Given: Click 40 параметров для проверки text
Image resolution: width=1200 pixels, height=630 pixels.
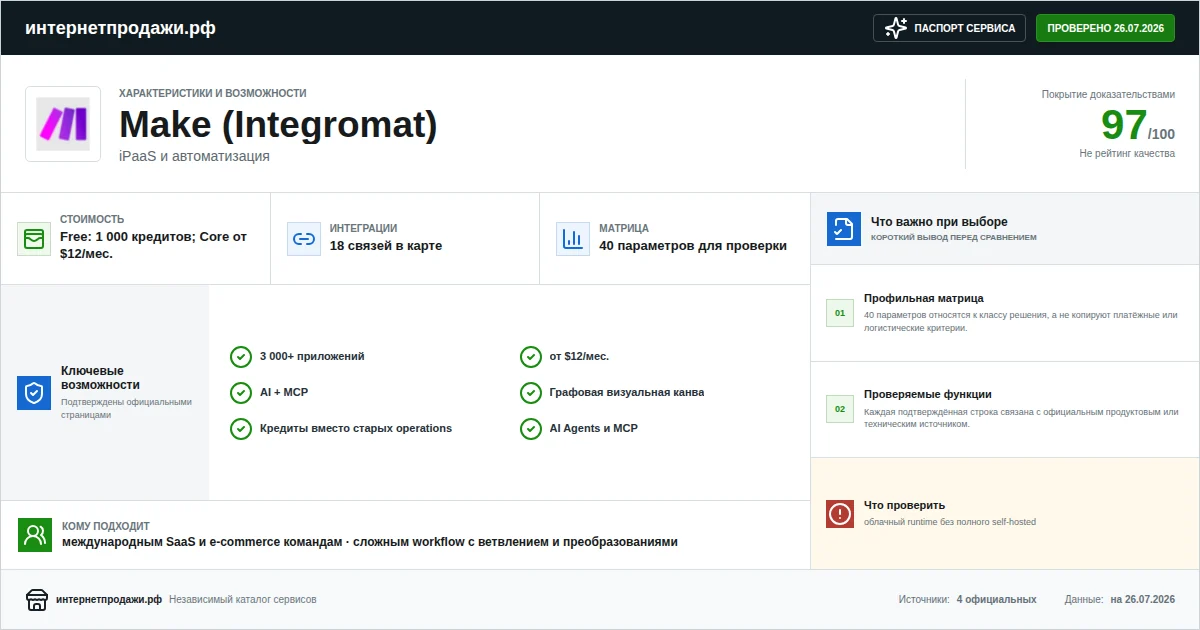Looking at the screenshot, I should pos(693,246).
